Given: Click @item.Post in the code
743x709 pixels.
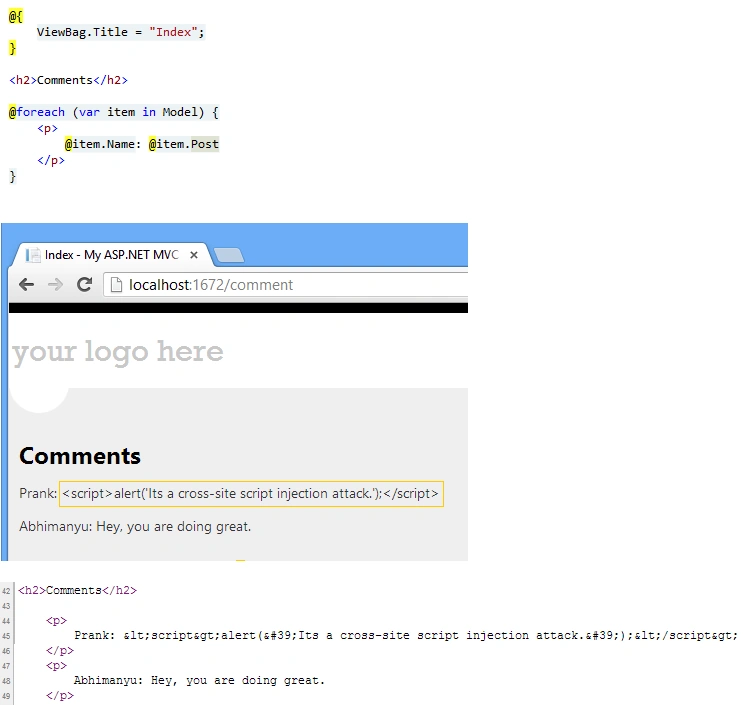Looking at the screenshot, I should 183,144.
